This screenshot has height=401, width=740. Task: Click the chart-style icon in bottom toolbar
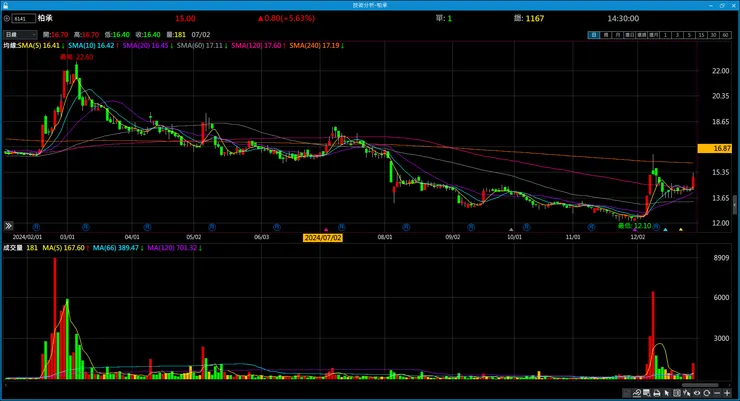627,393
